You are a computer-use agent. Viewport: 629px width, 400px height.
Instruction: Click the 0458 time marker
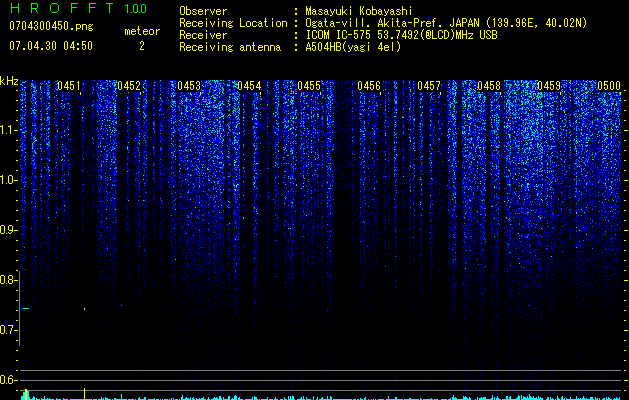point(489,86)
